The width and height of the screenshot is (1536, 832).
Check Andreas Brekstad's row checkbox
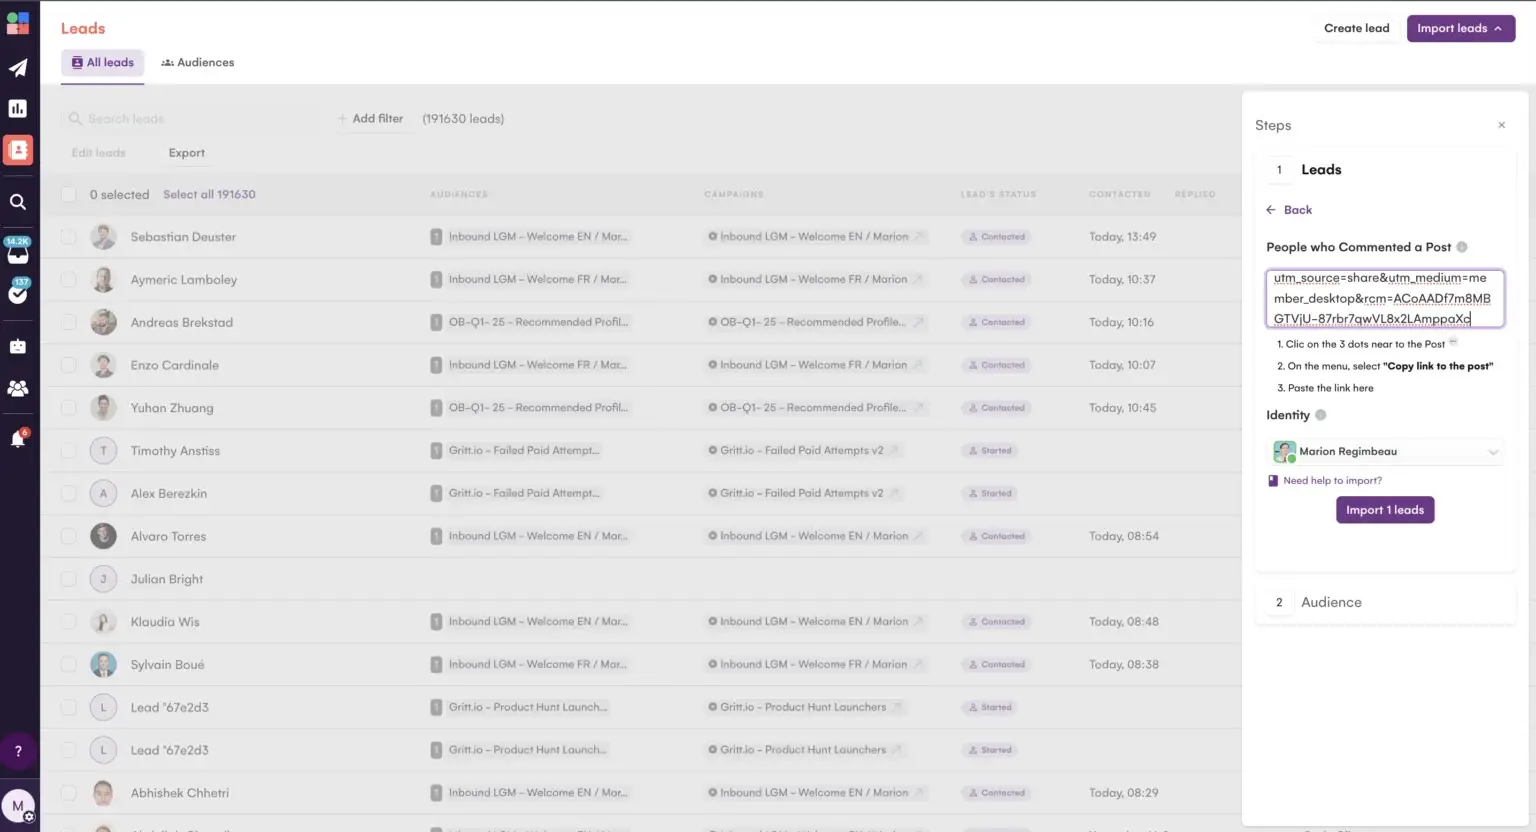[x=68, y=322]
